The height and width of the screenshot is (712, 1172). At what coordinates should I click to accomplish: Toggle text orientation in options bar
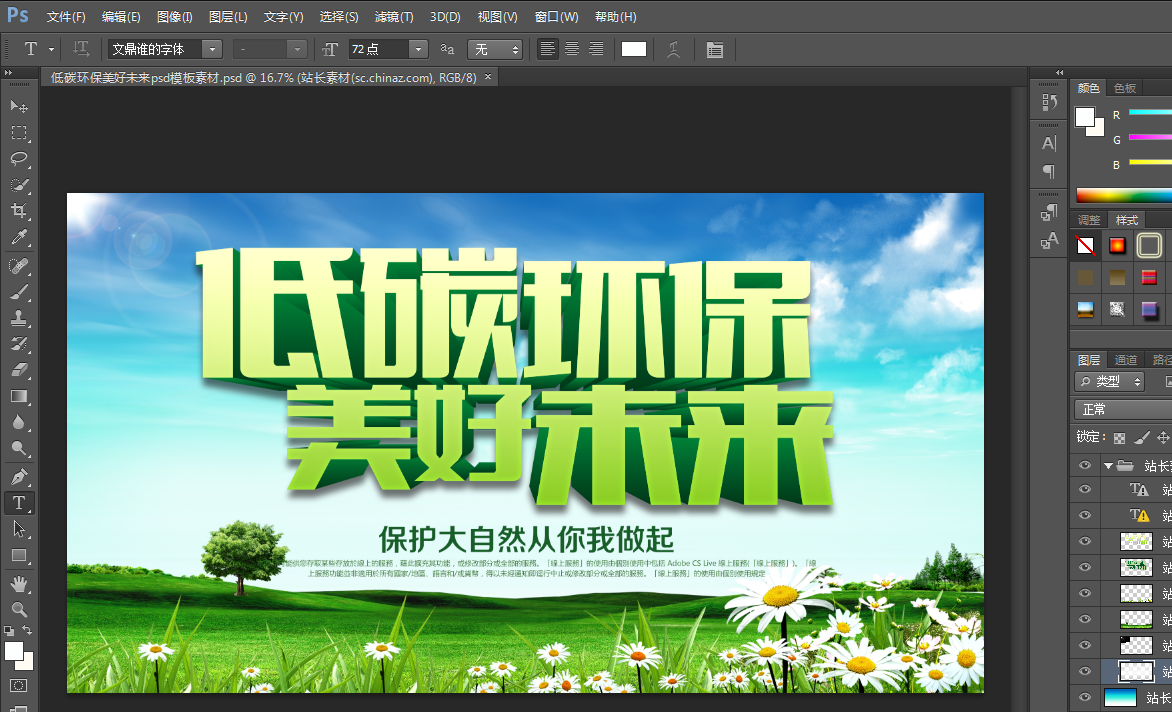click(81, 49)
